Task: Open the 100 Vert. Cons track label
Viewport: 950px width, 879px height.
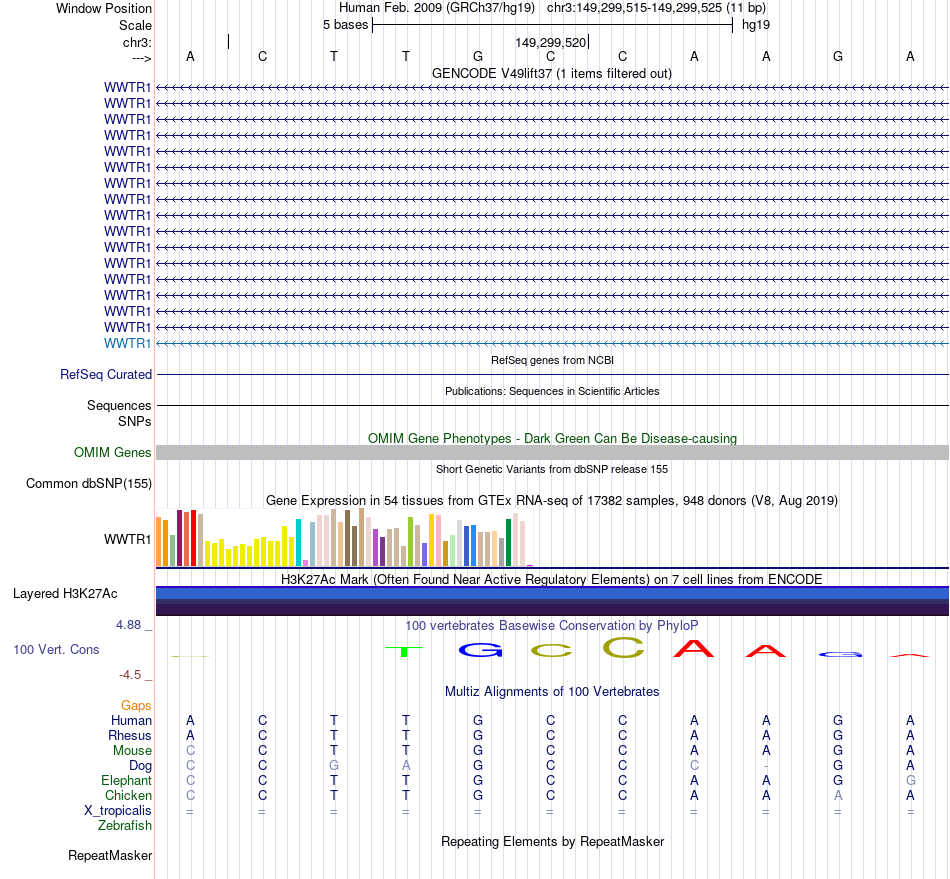Action: [x=56, y=649]
